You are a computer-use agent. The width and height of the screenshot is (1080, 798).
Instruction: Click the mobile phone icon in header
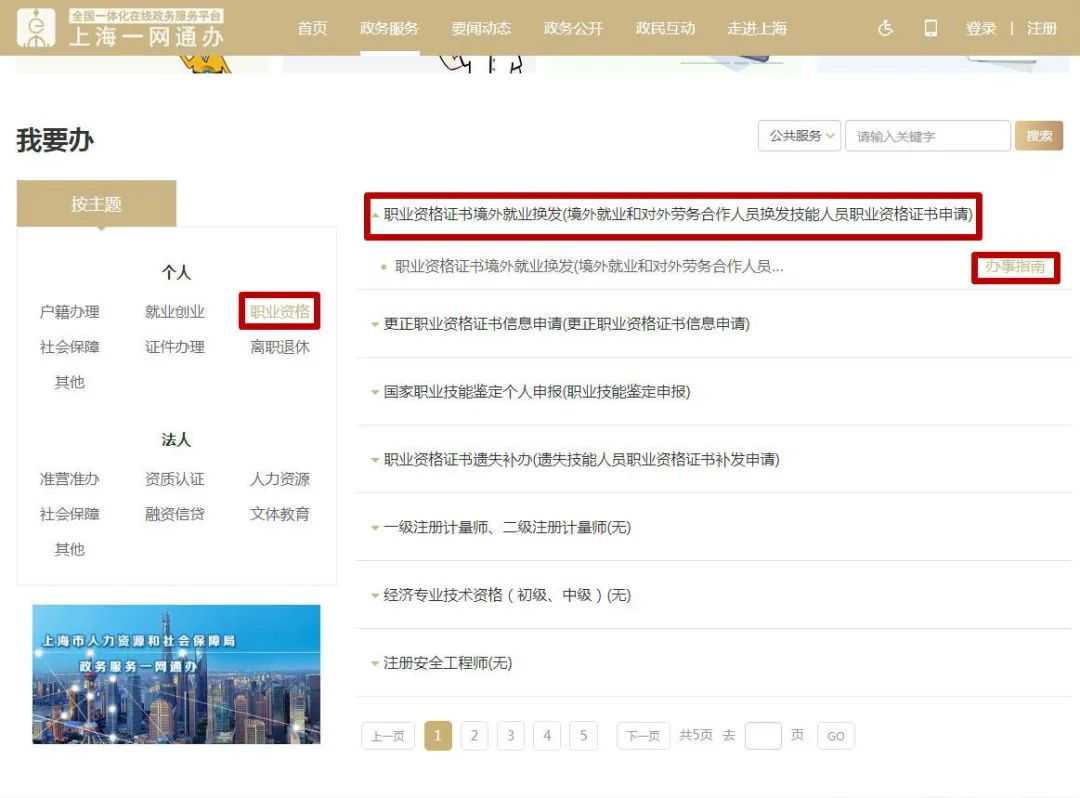[x=930, y=28]
